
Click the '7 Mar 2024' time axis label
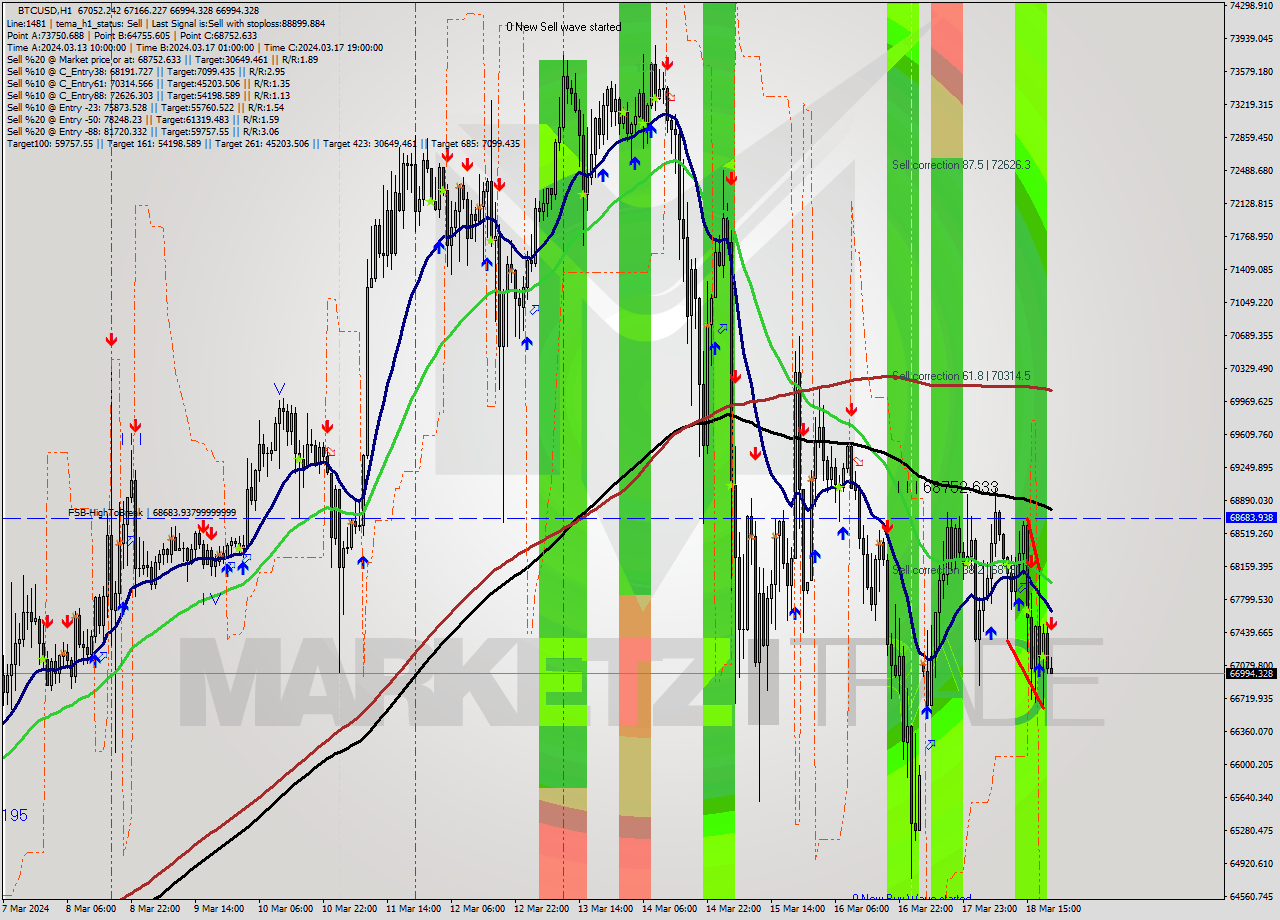coord(27,909)
